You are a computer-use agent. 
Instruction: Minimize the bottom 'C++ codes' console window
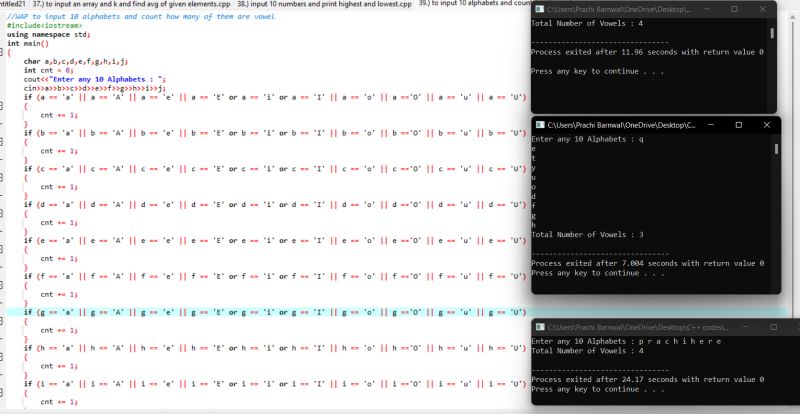746,327
